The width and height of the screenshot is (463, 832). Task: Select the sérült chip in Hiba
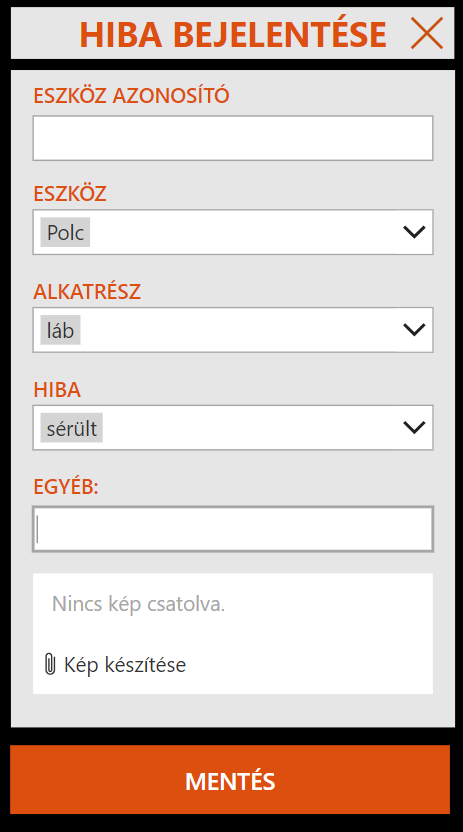point(72,428)
